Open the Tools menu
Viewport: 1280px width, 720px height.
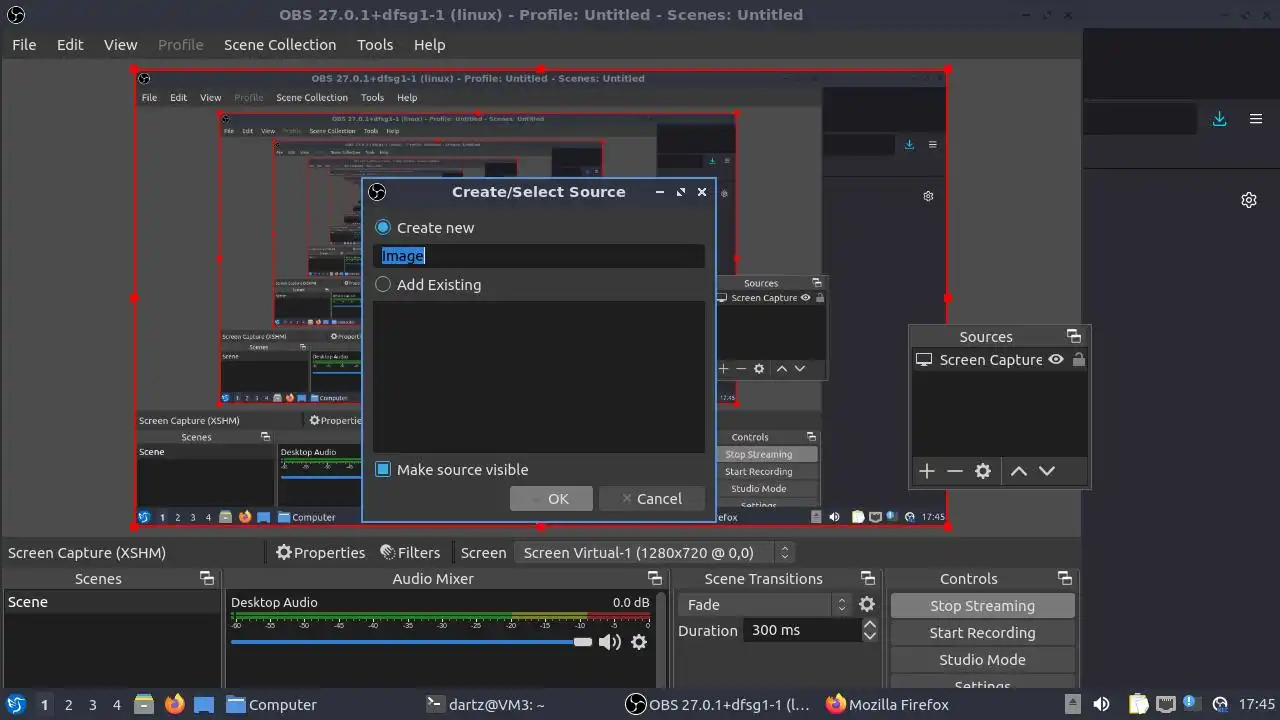(375, 44)
